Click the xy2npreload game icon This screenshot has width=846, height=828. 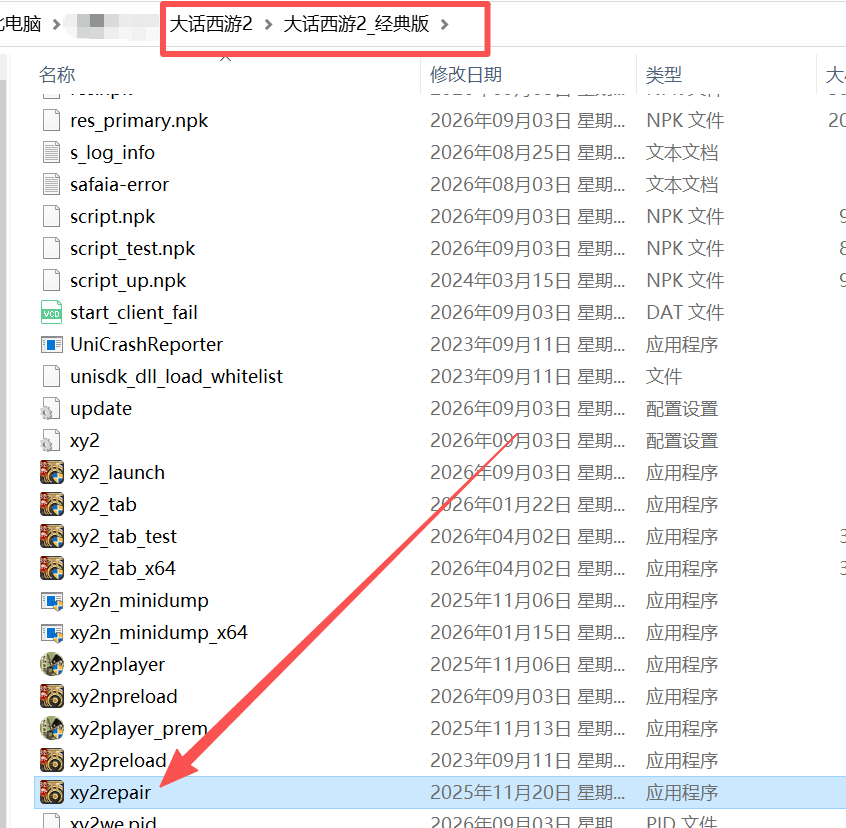[52, 696]
